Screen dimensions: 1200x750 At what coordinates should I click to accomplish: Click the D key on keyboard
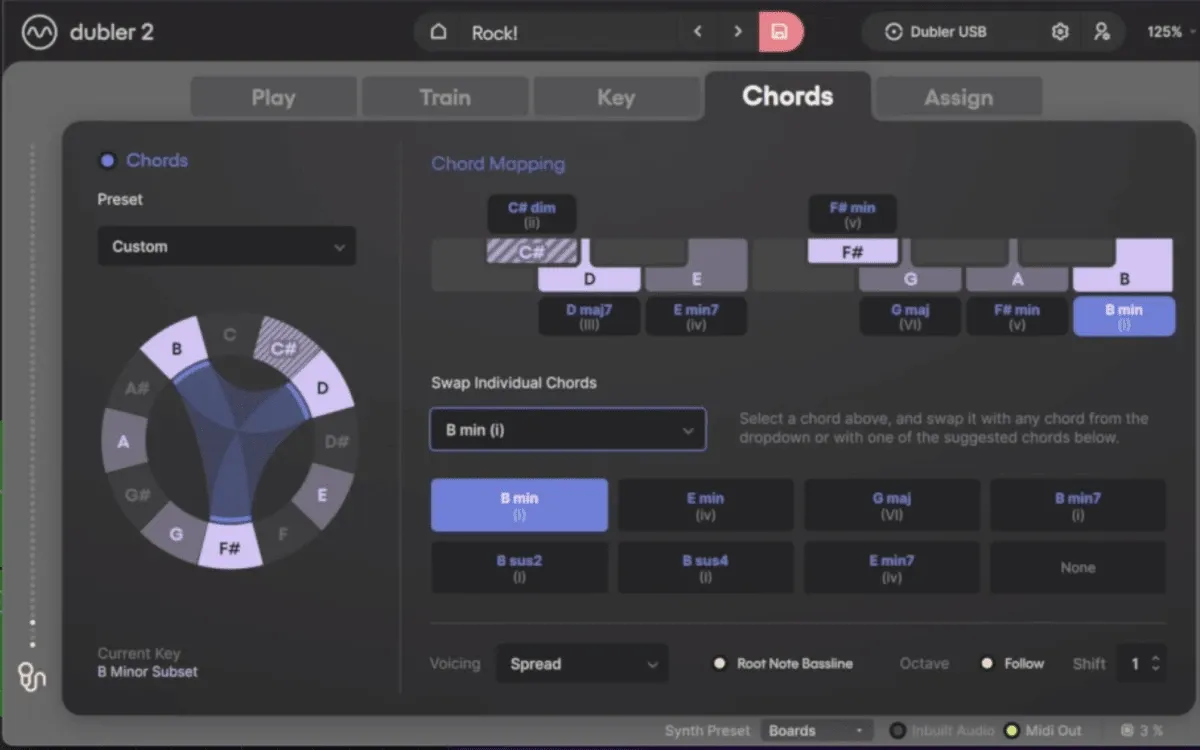tap(589, 279)
